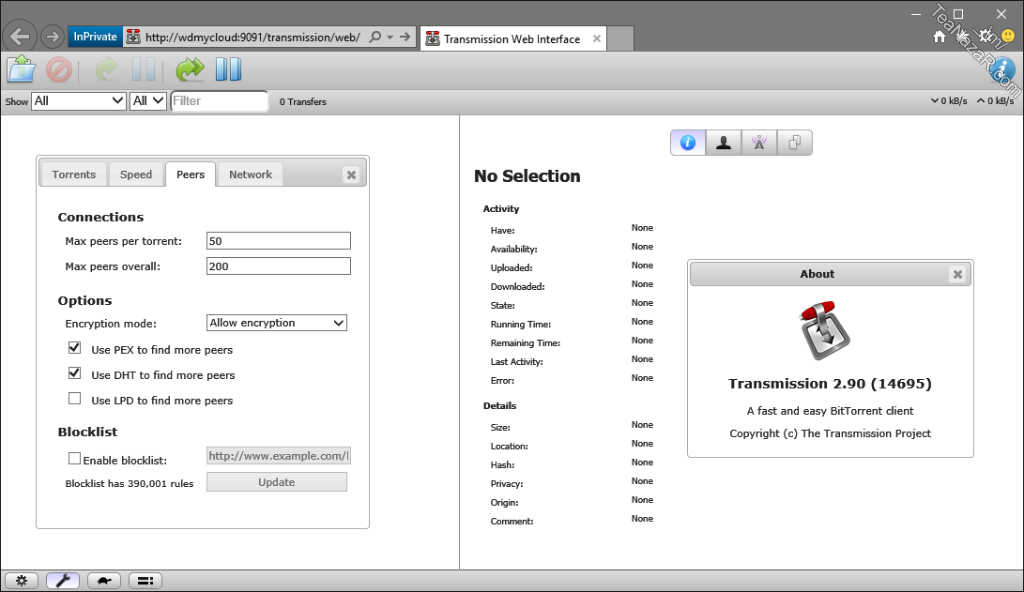Click the Start selected torrent icon

point(106,69)
